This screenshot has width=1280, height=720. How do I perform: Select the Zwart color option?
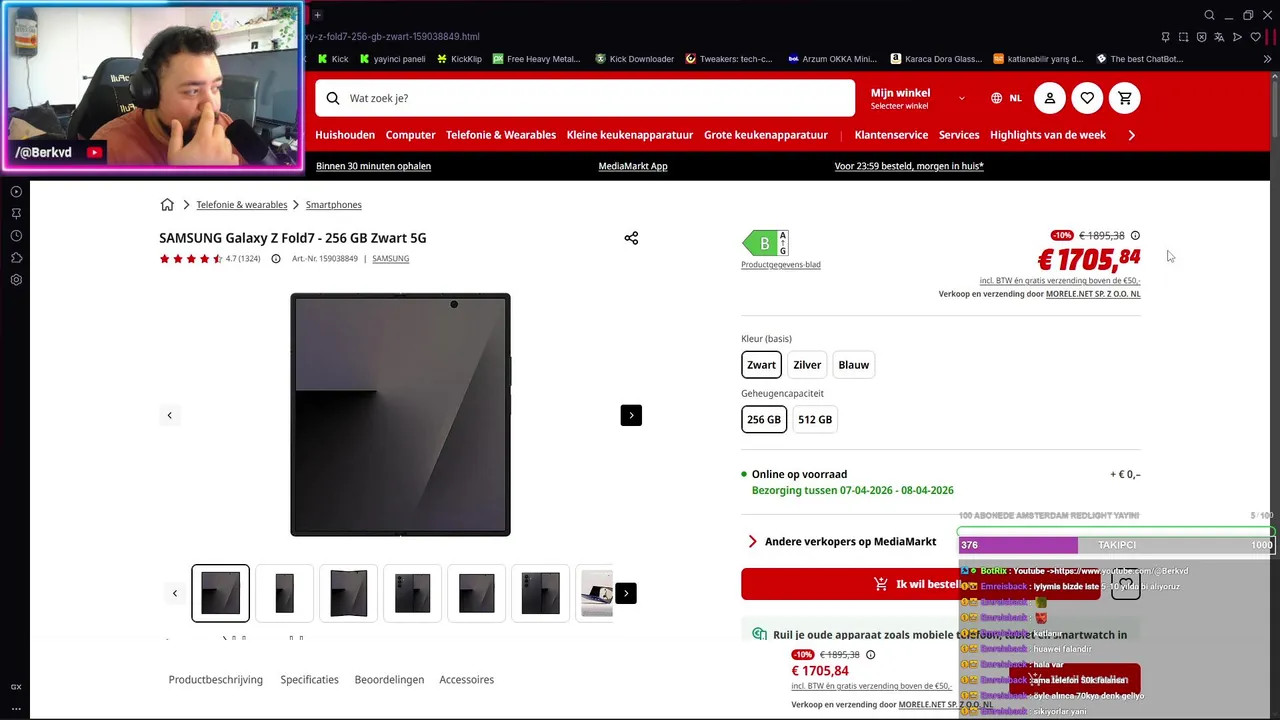[761, 365]
